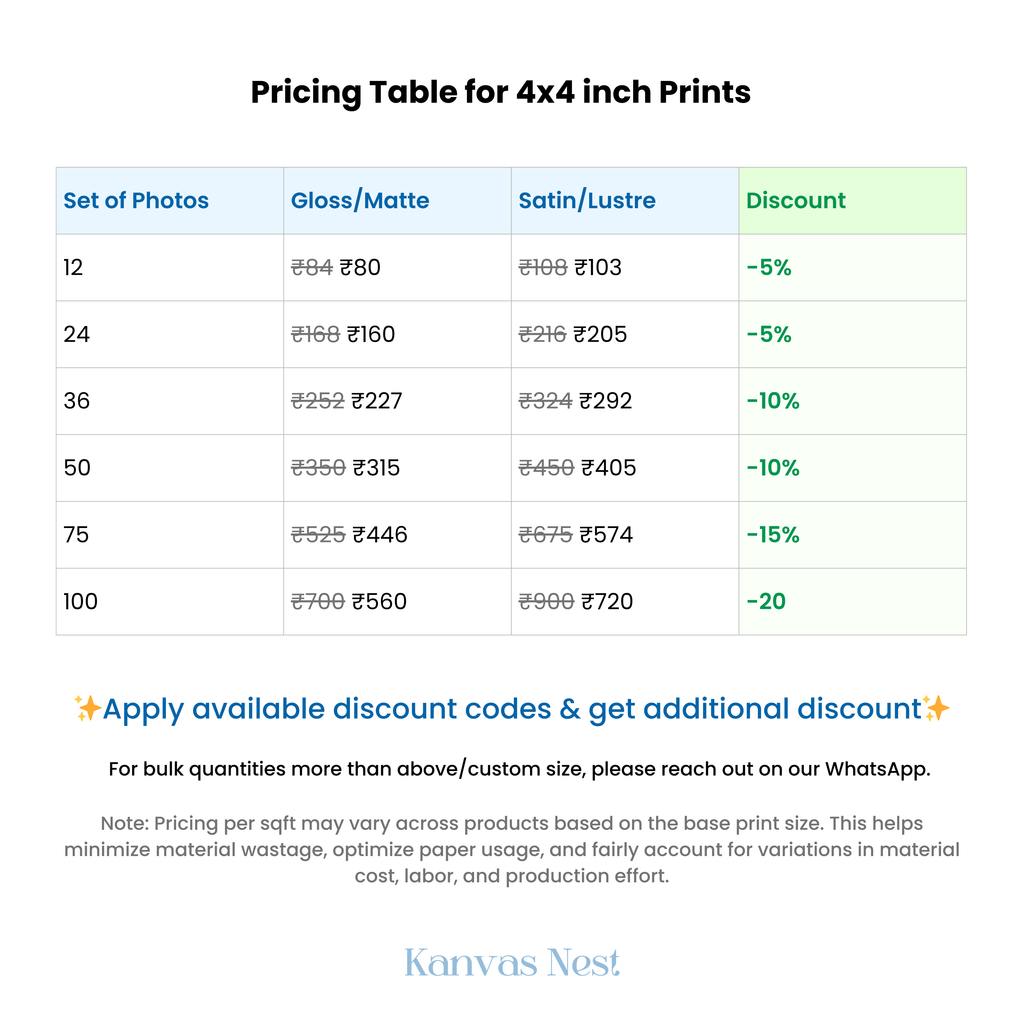Click the ₹446 Gloss/Matte price for 75 photos
Image resolution: width=1024 pixels, height=1024 pixels.
[380, 535]
